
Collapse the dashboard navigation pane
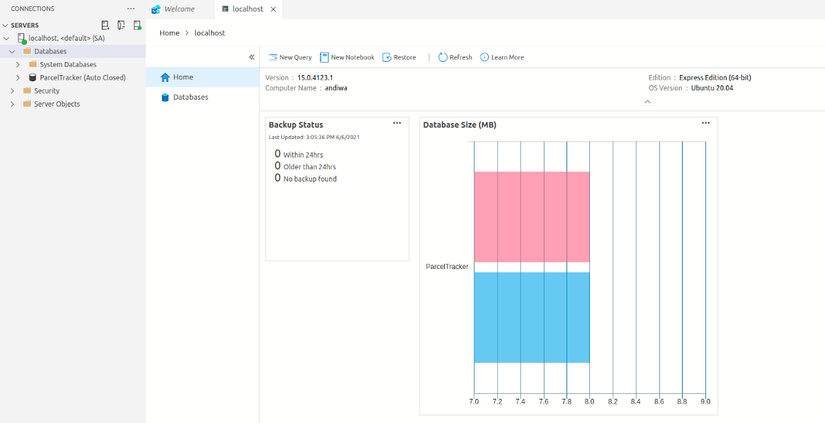click(x=252, y=57)
